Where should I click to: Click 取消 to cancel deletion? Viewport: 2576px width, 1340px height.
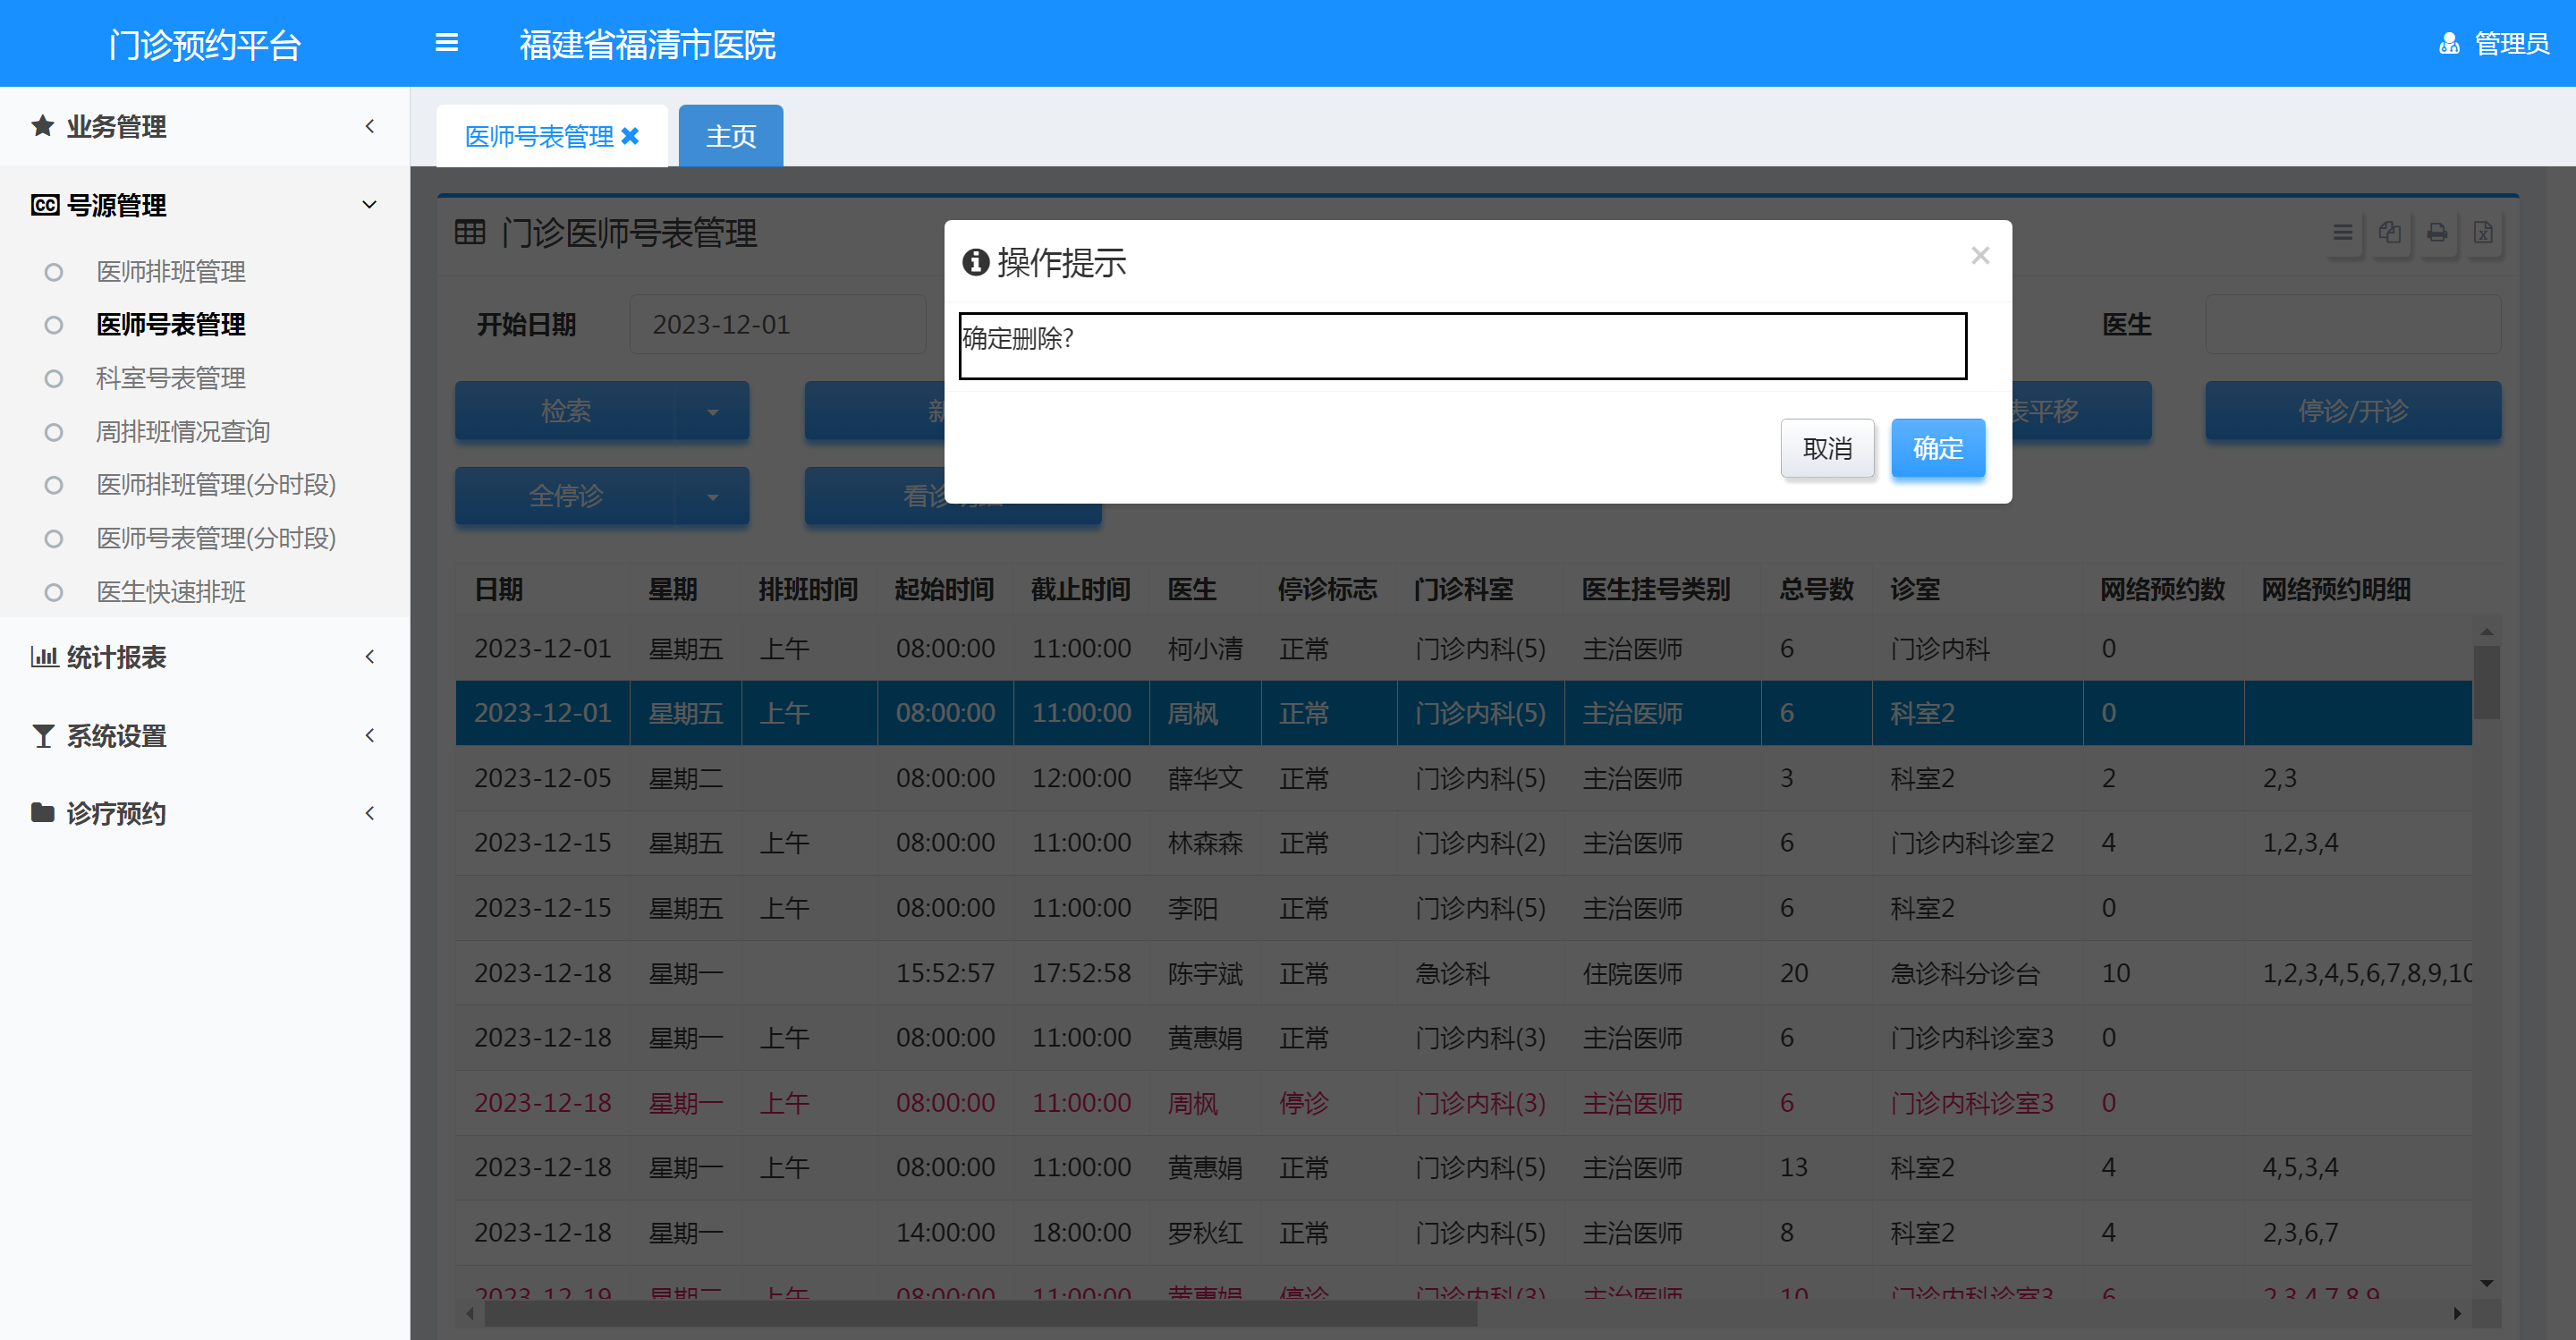point(1827,448)
